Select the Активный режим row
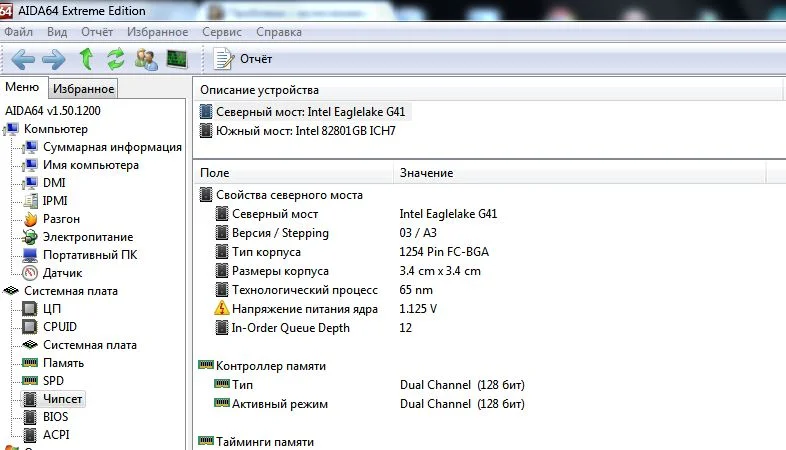The image size is (786, 450). 280,404
